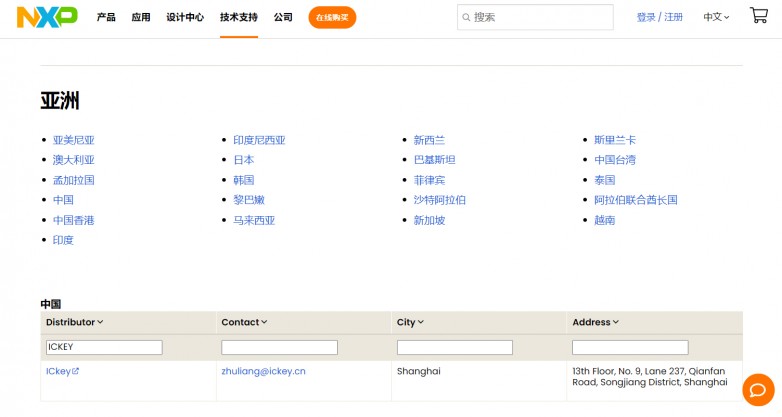The image size is (782, 417).
Task: Click the search magnifier icon
Action: pos(466,17)
